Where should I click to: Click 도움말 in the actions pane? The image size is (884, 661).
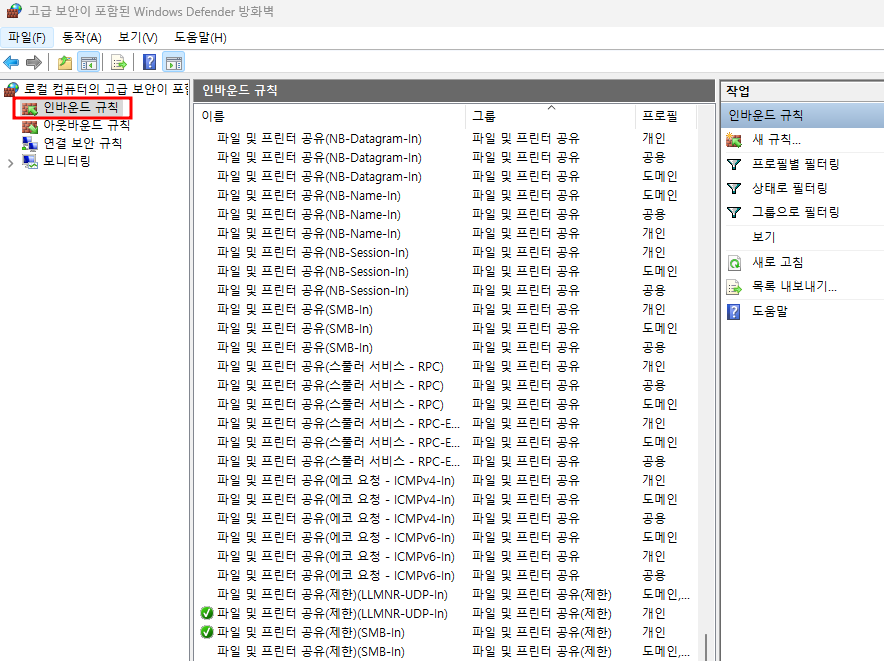[x=770, y=311]
